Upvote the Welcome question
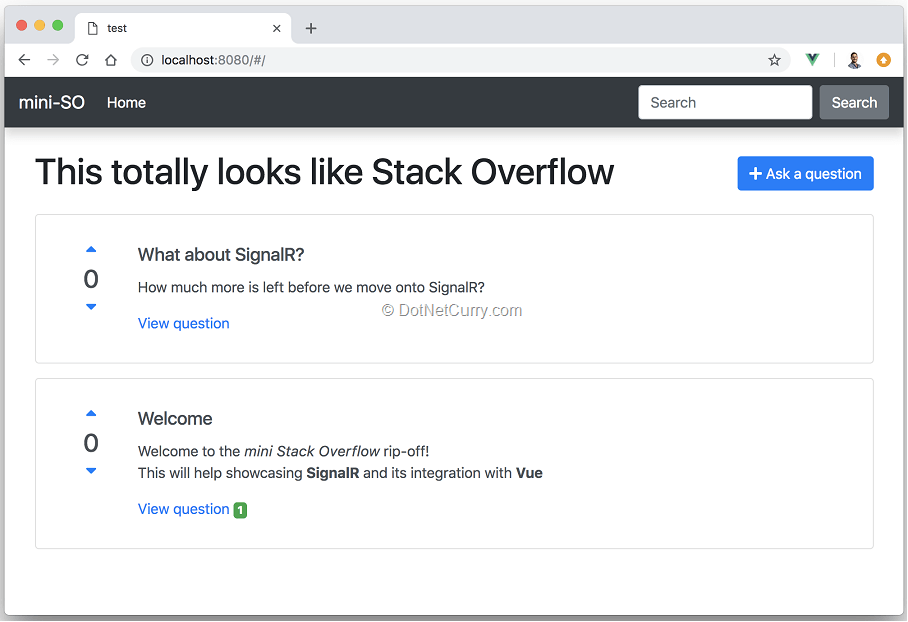 pos(91,414)
